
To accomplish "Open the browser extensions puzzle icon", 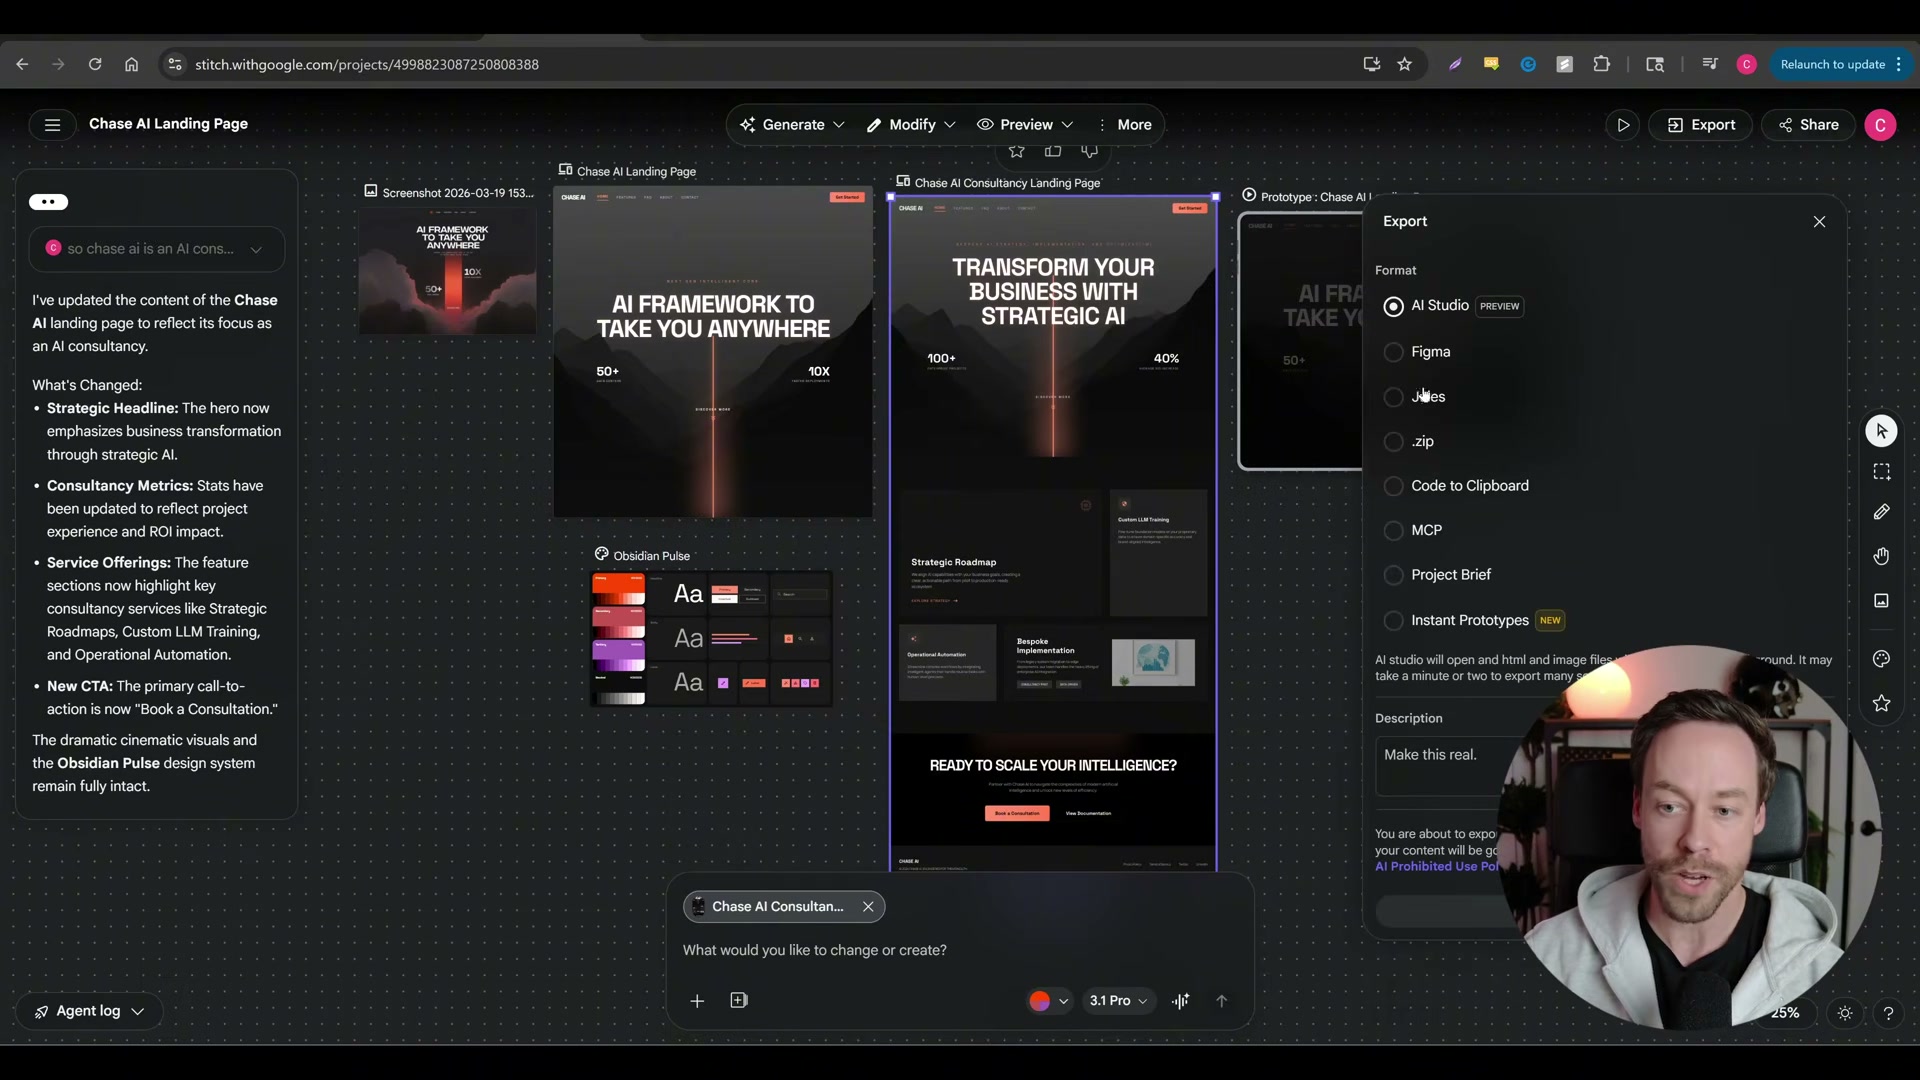I will click(1601, 64).
